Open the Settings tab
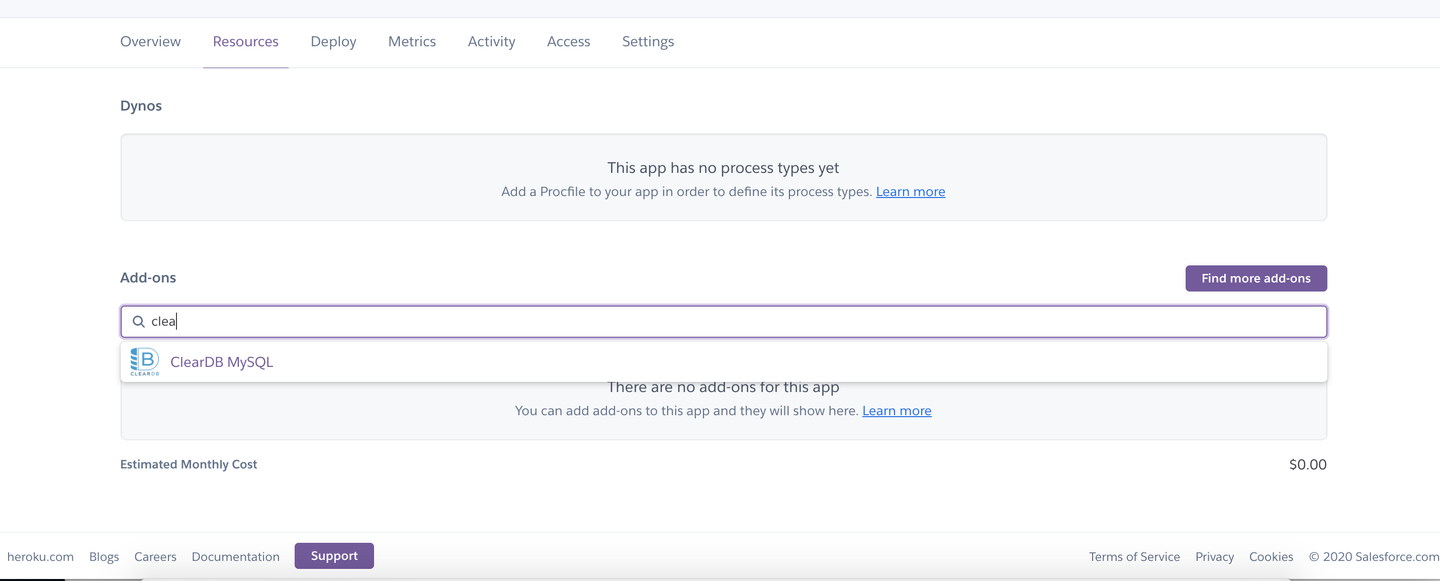 [x=648, y=42]
